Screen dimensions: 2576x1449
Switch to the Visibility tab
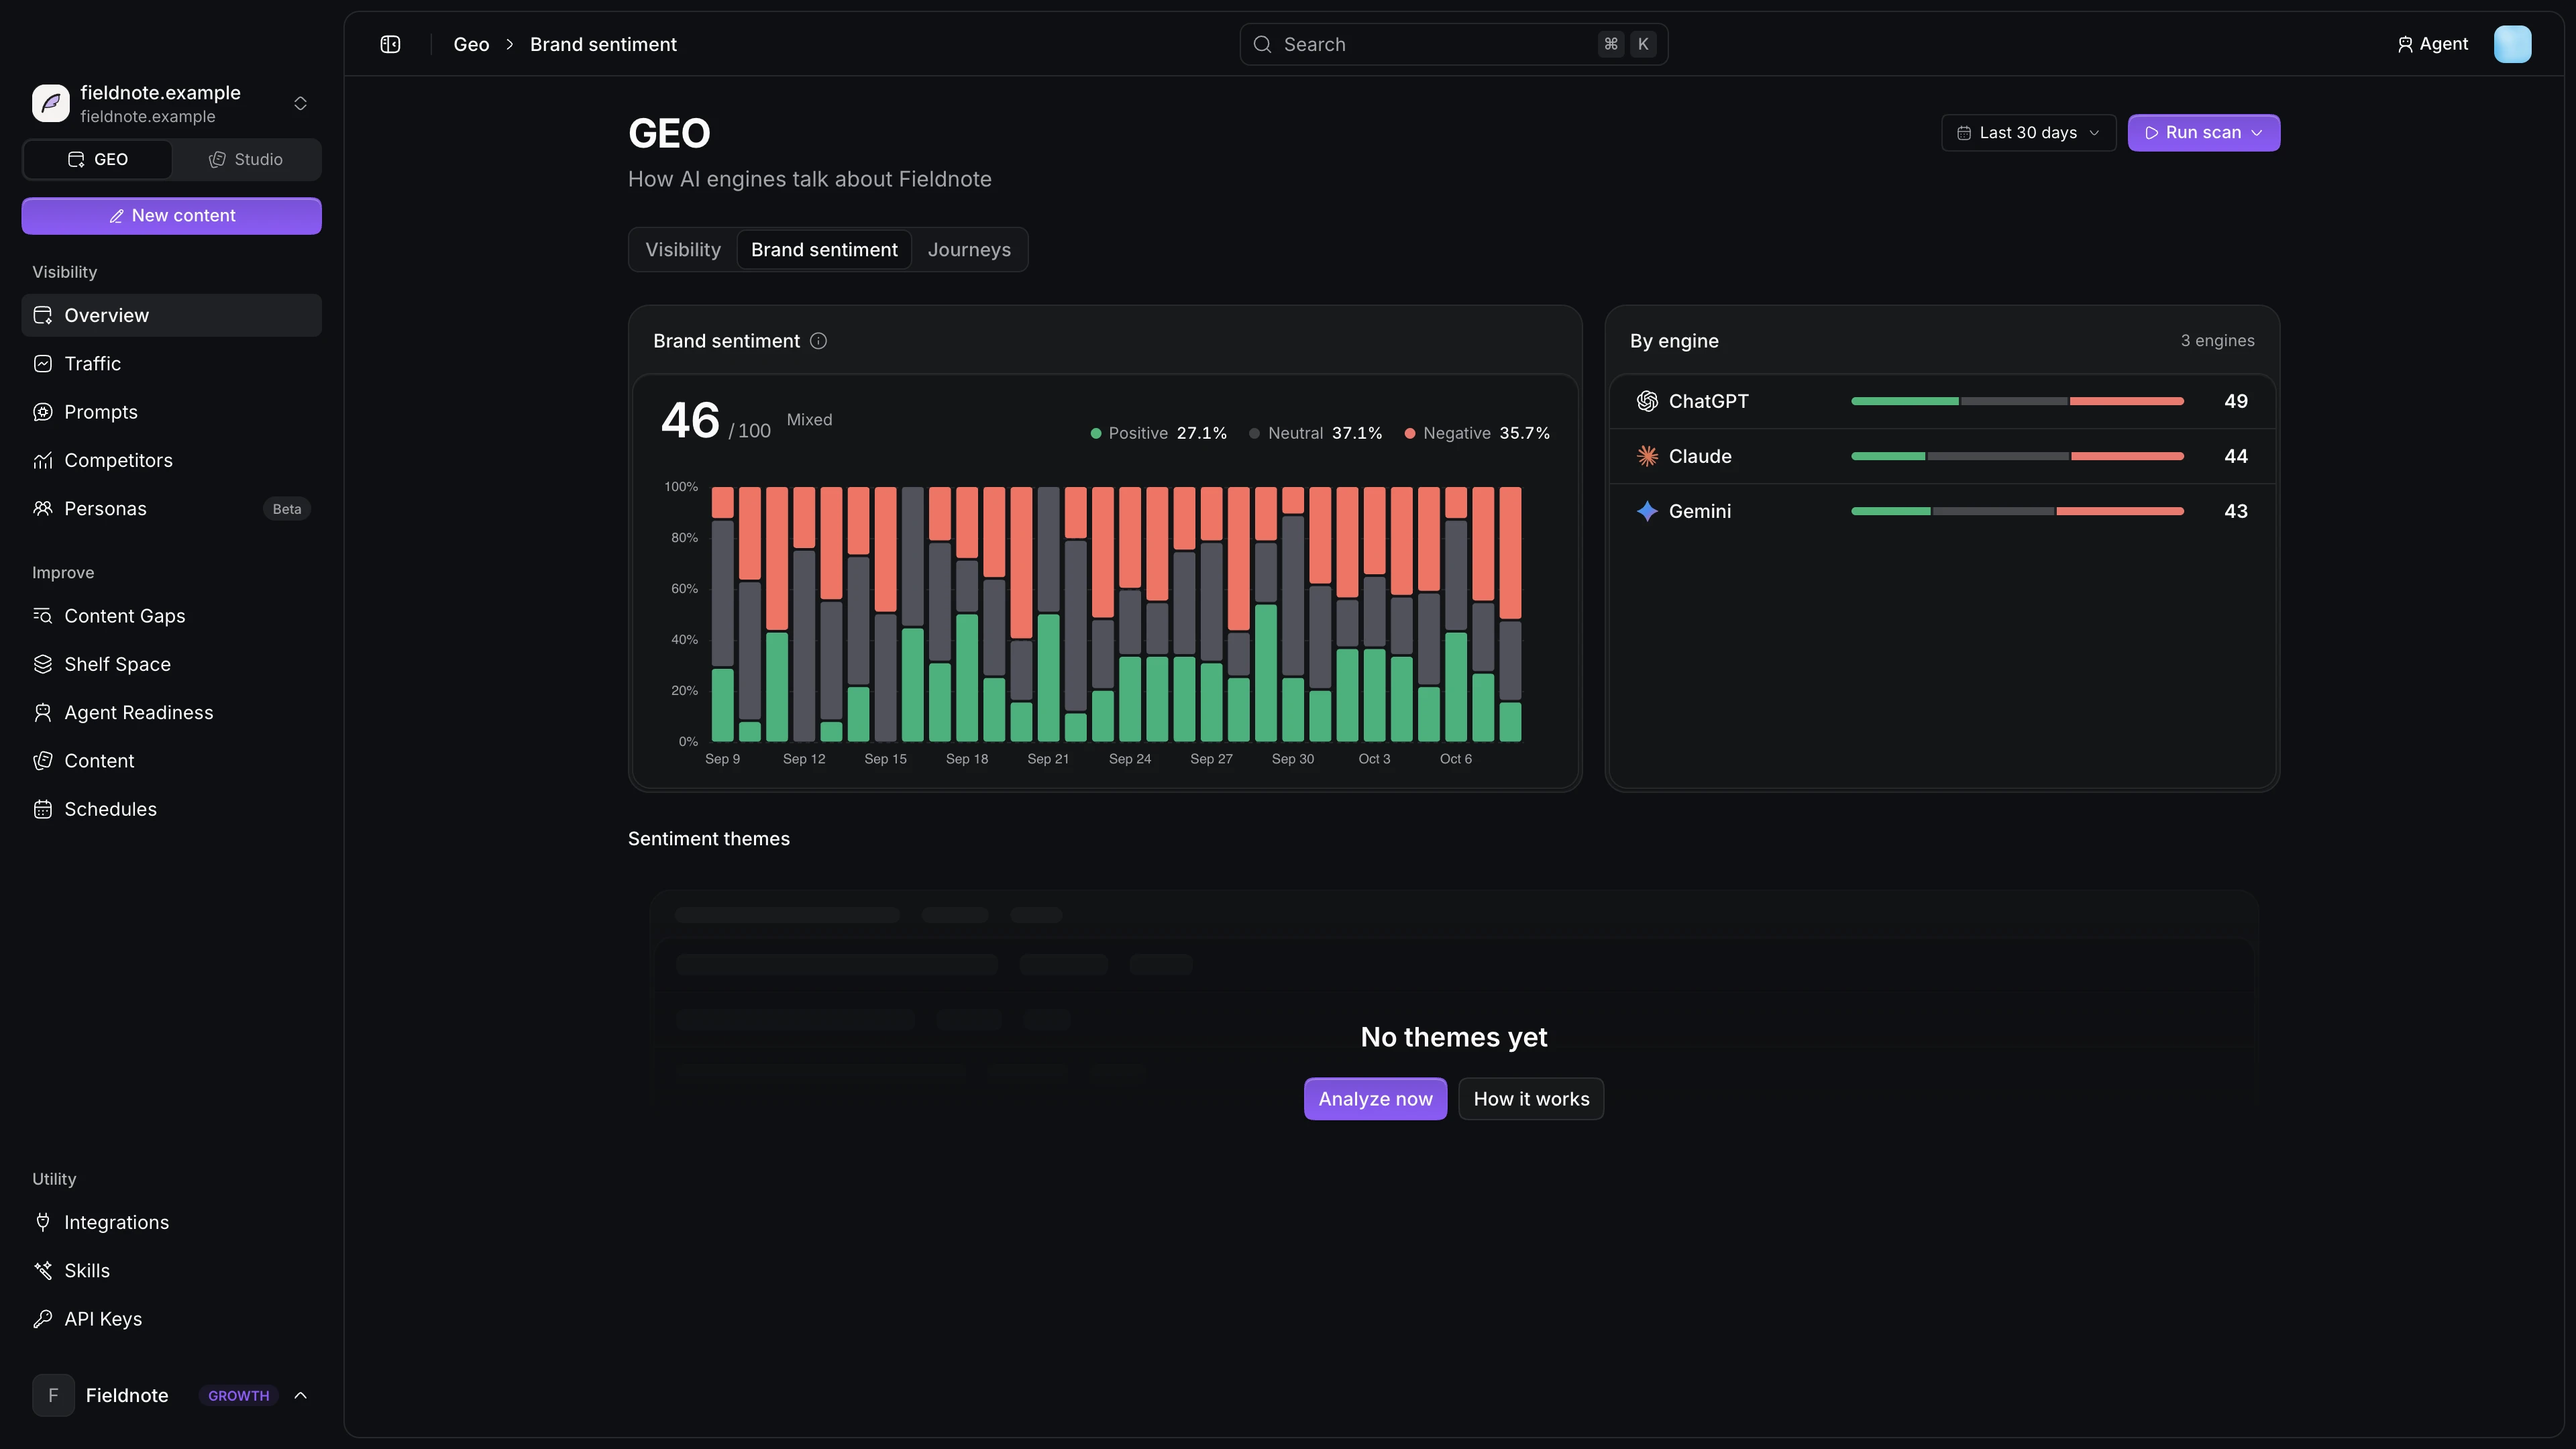(683, 250)
